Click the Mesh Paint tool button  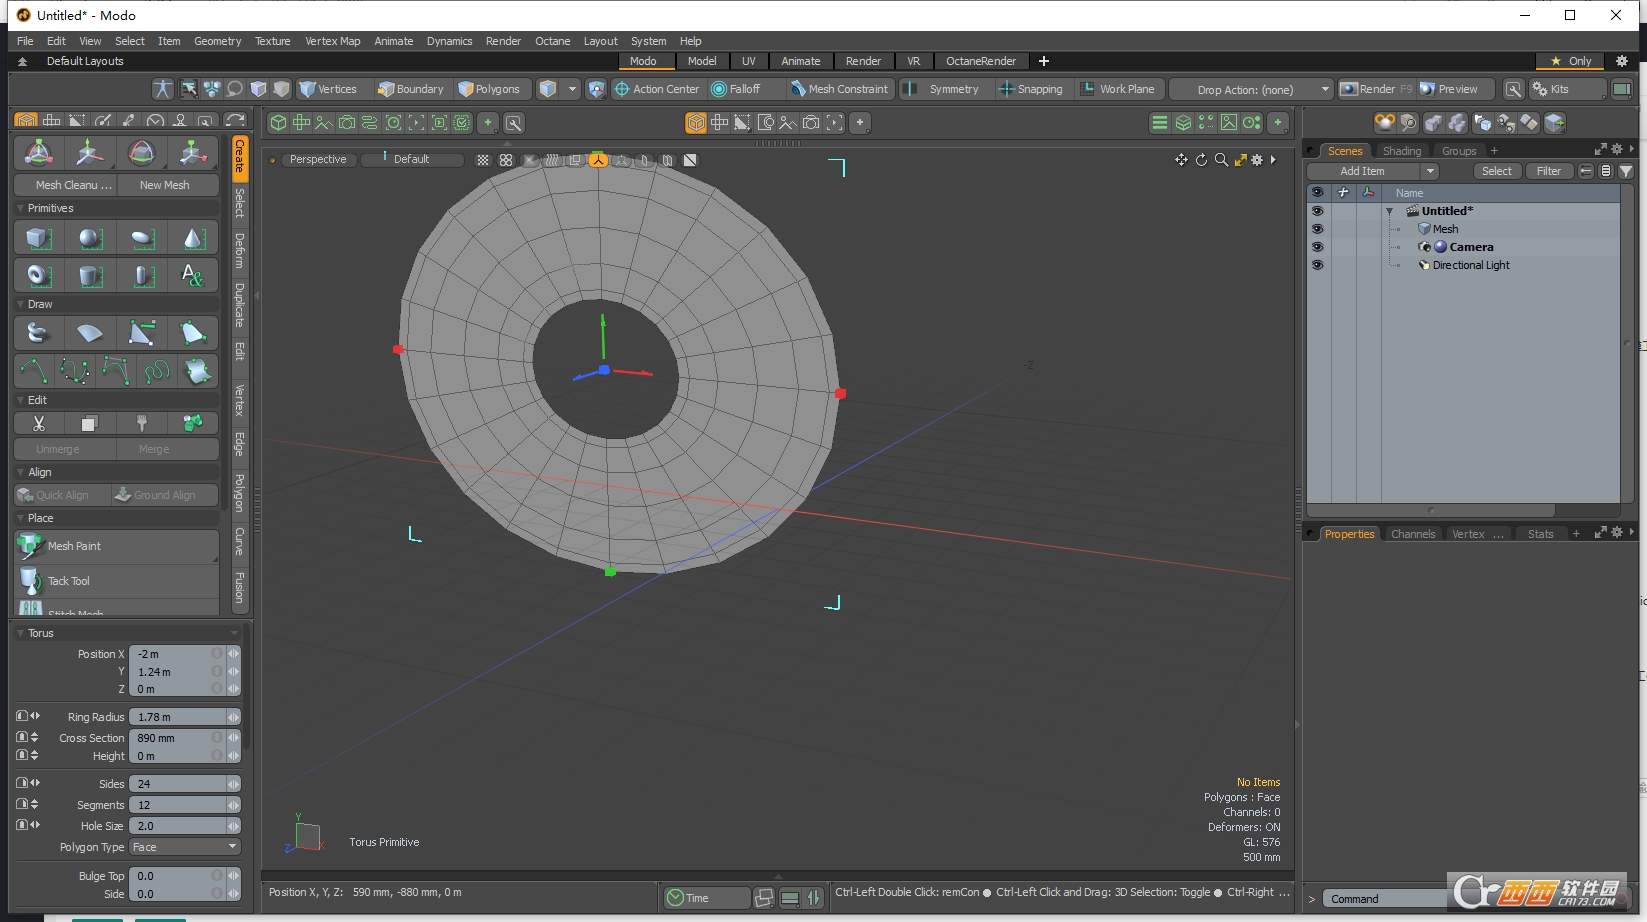coord(117,546)
